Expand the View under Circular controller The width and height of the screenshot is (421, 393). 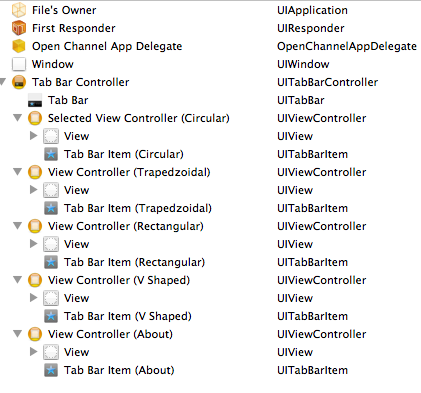pos(33,136)
